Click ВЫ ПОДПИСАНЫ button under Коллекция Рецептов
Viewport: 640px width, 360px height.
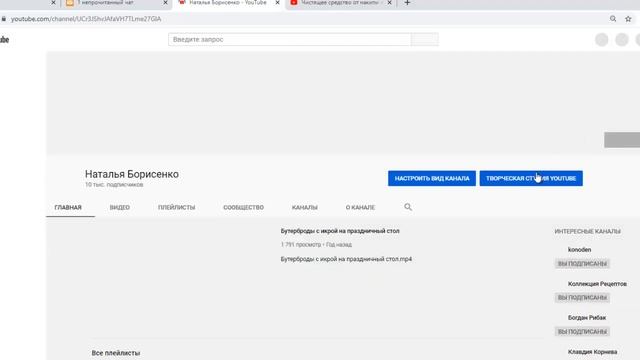click(582, 298)
